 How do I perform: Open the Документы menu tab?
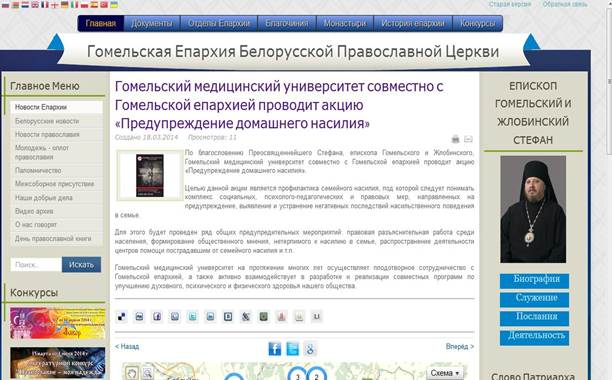[151, 23]
